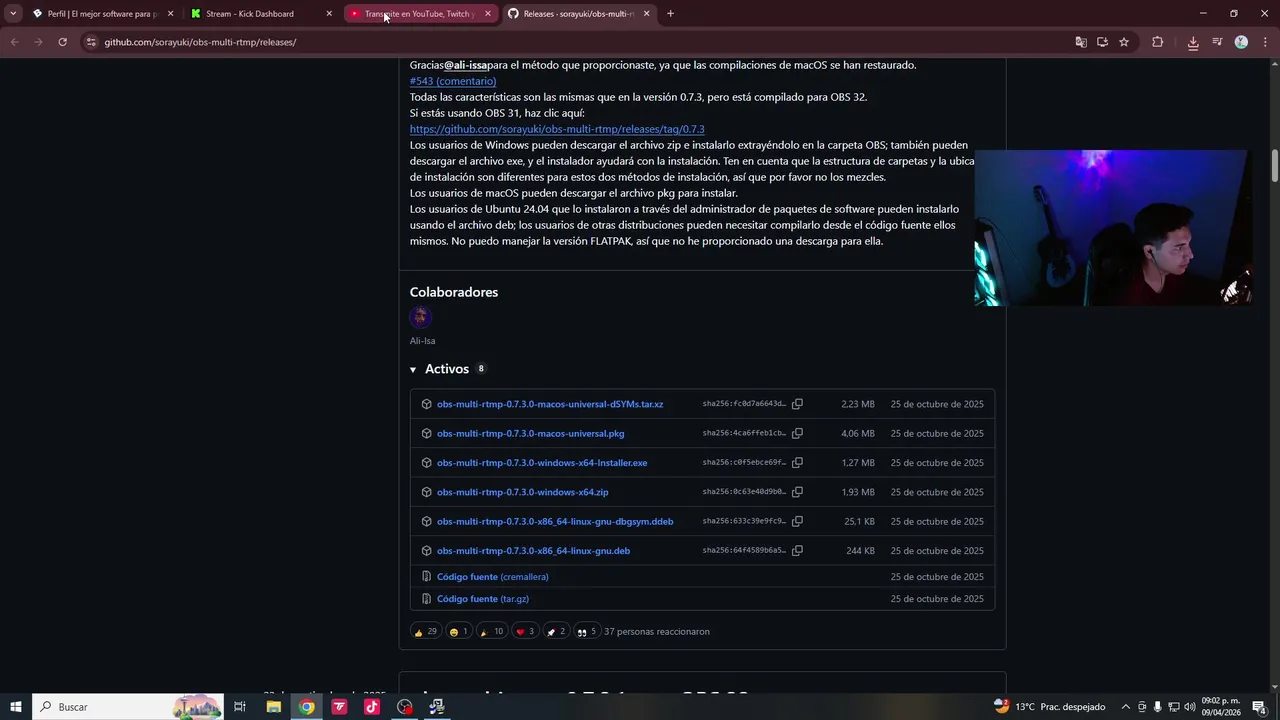
Task: Download obs-multi-rtmp-0.7.3.0-windows-x64-Installer.exe
Action: click(x=542, y=463)
